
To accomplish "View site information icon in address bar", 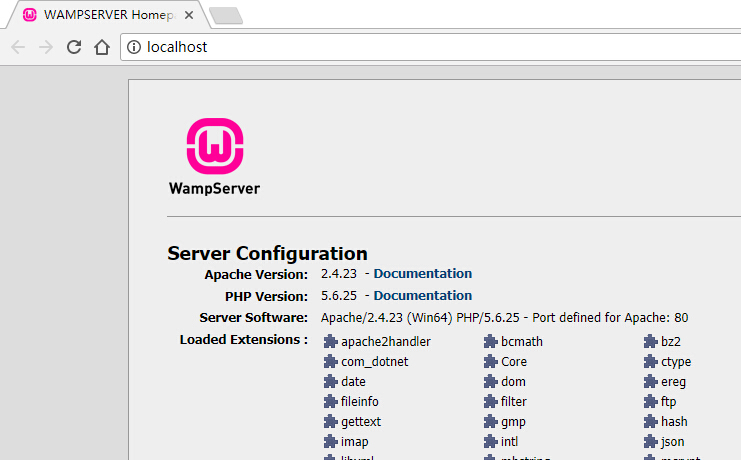I will pyautogui.click(x=134, y=47).
